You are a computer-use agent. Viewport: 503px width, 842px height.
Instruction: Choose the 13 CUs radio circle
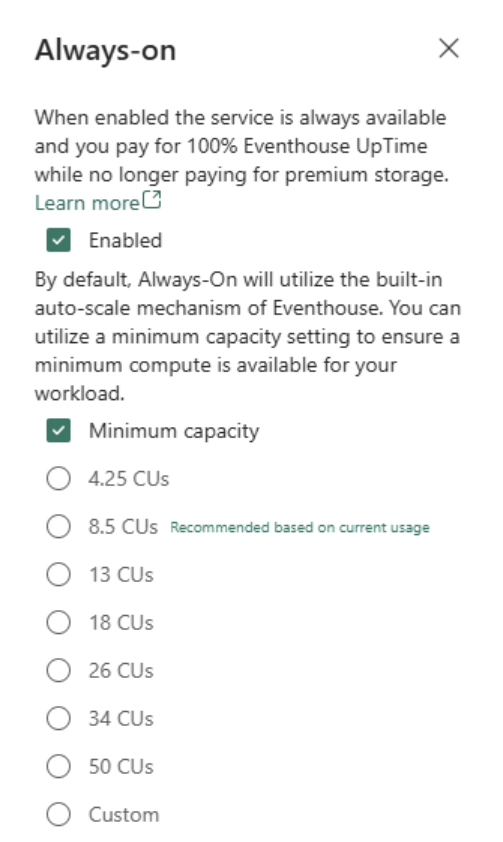click(x=59, y=575)
